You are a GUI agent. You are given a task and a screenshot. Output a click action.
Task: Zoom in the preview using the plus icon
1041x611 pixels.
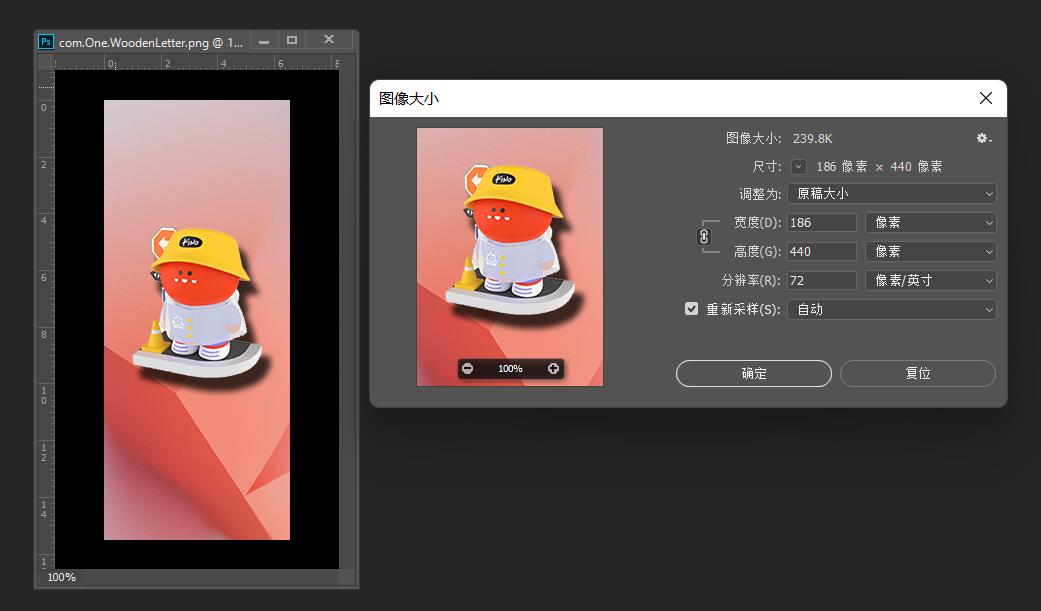(x=553, y=368)
